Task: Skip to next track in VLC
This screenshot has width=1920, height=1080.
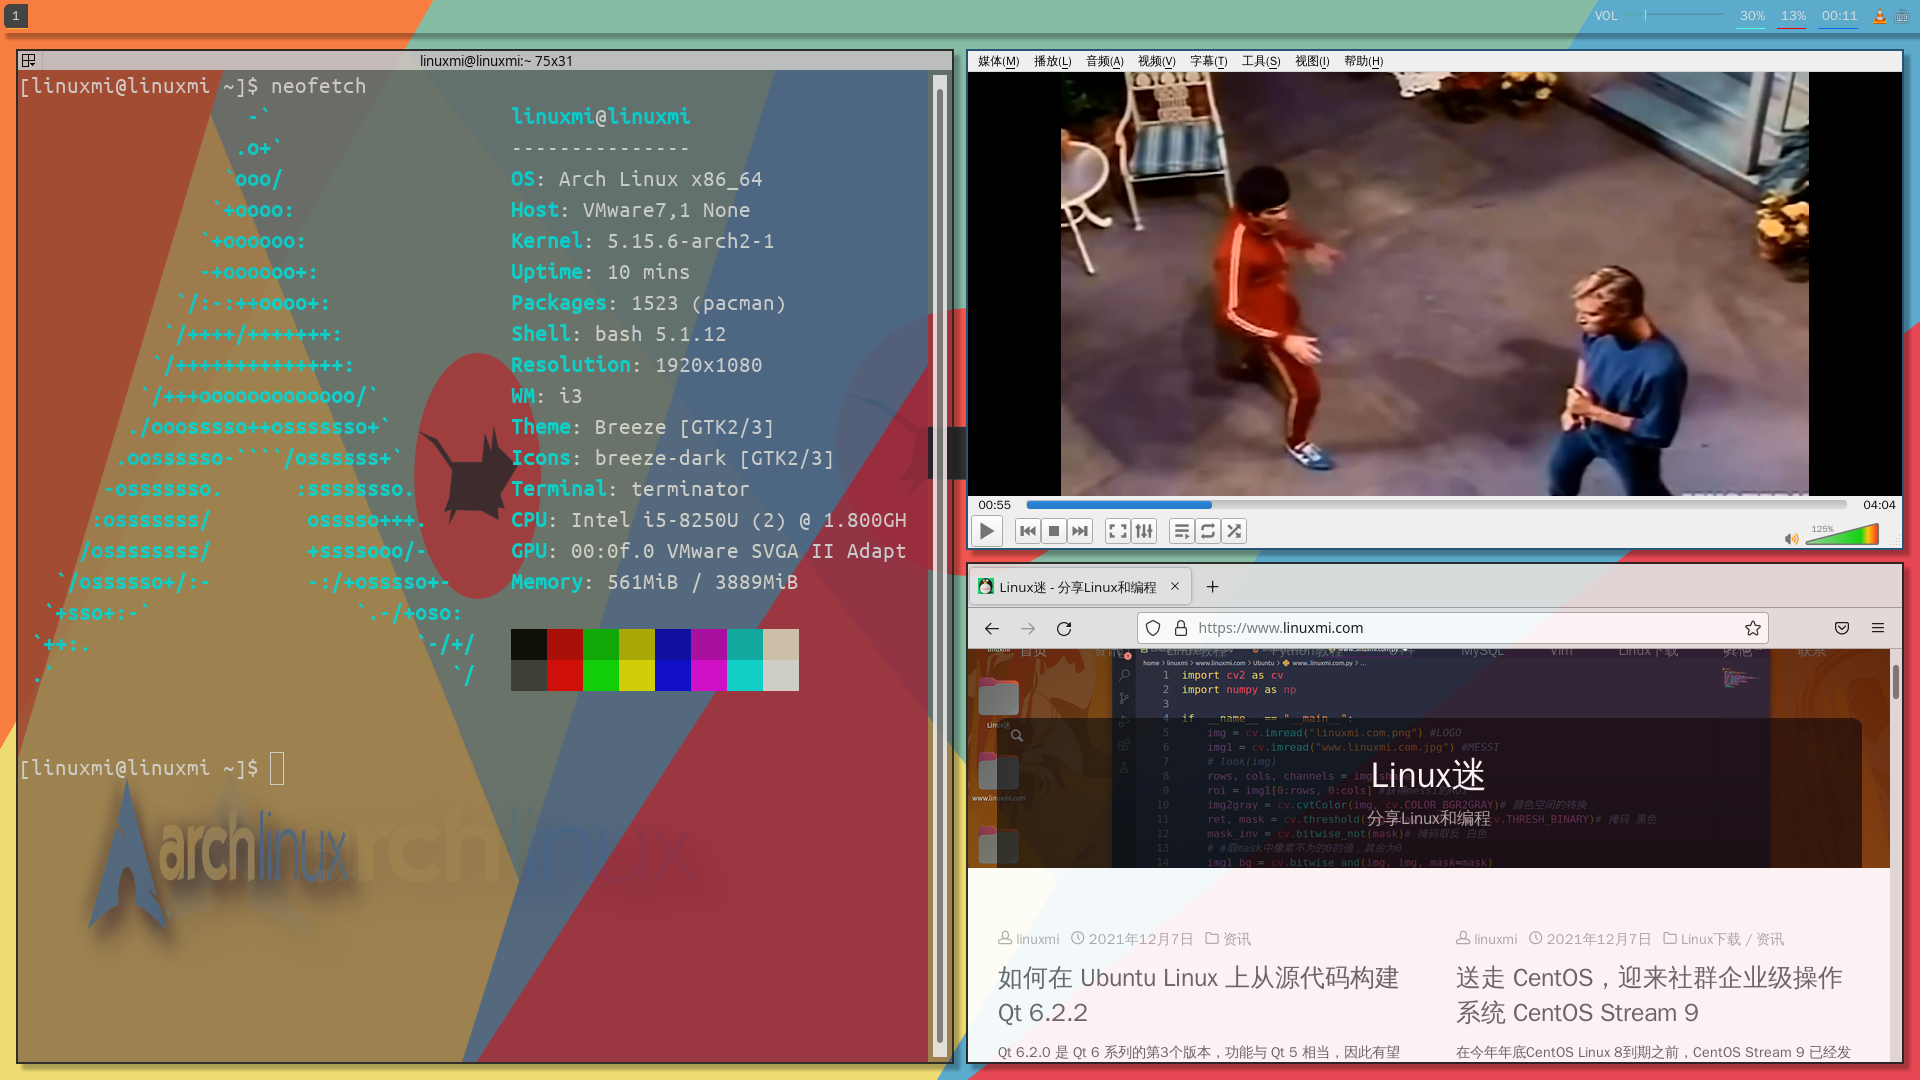Action: click(1080, 531)
